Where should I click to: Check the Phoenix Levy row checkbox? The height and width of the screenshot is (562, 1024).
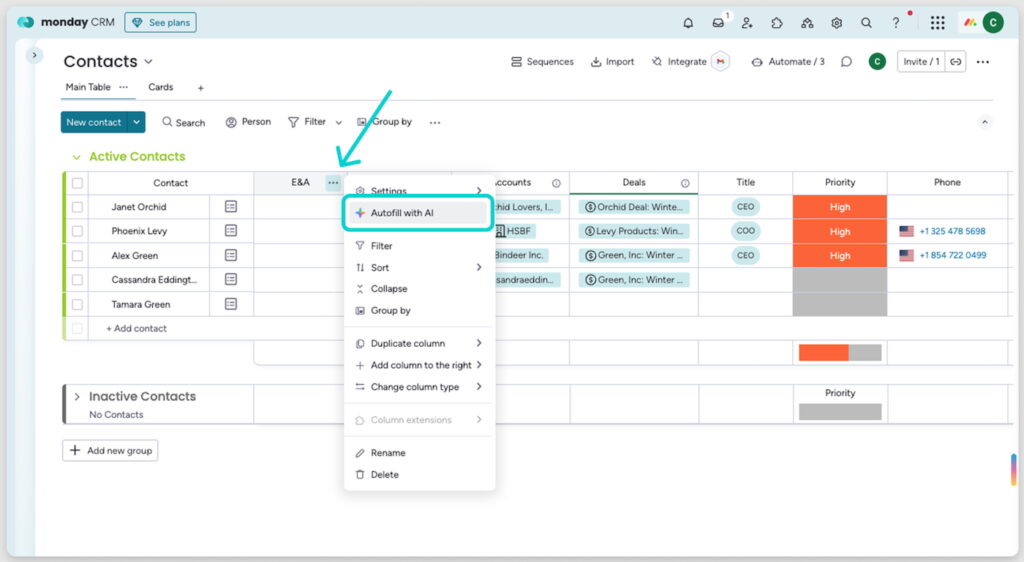pos(77,231)
